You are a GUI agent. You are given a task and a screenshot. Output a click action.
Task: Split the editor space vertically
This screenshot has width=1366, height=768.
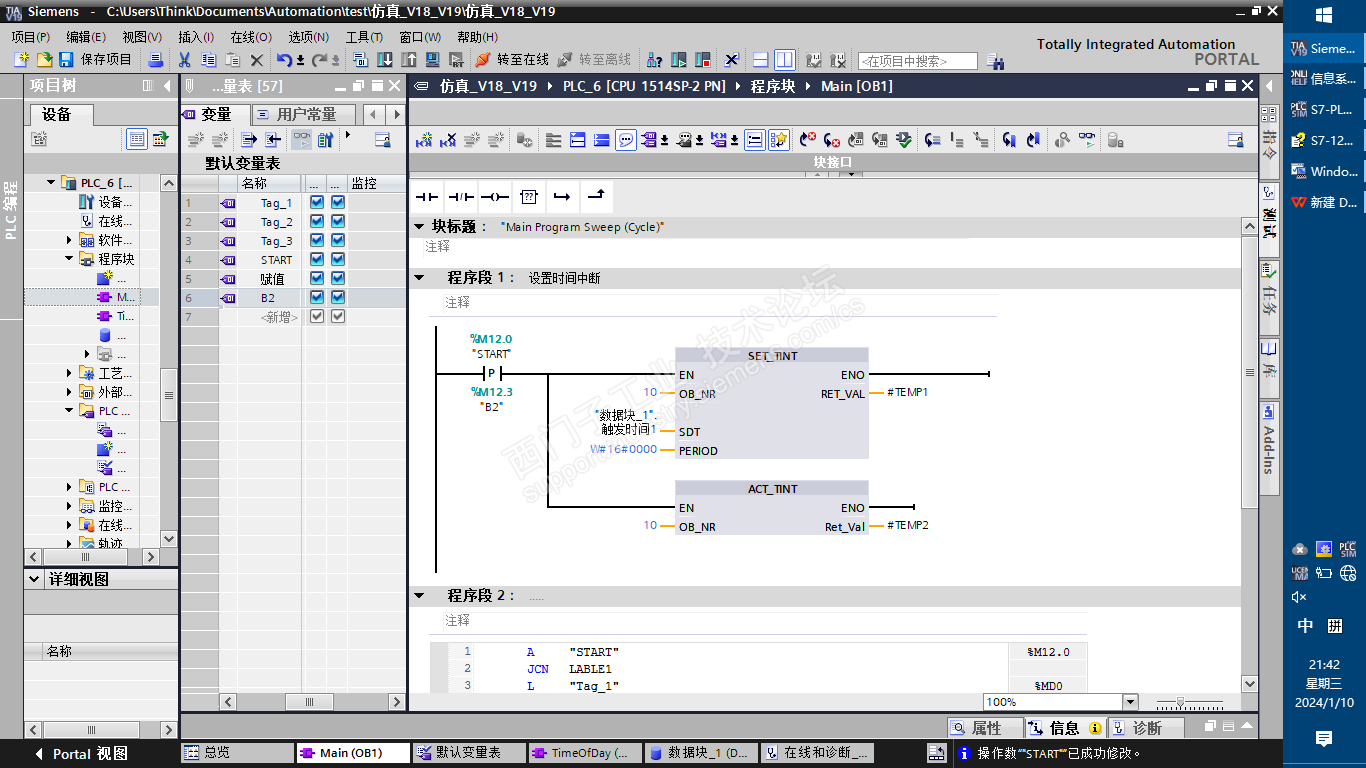(x=784, y=60)
